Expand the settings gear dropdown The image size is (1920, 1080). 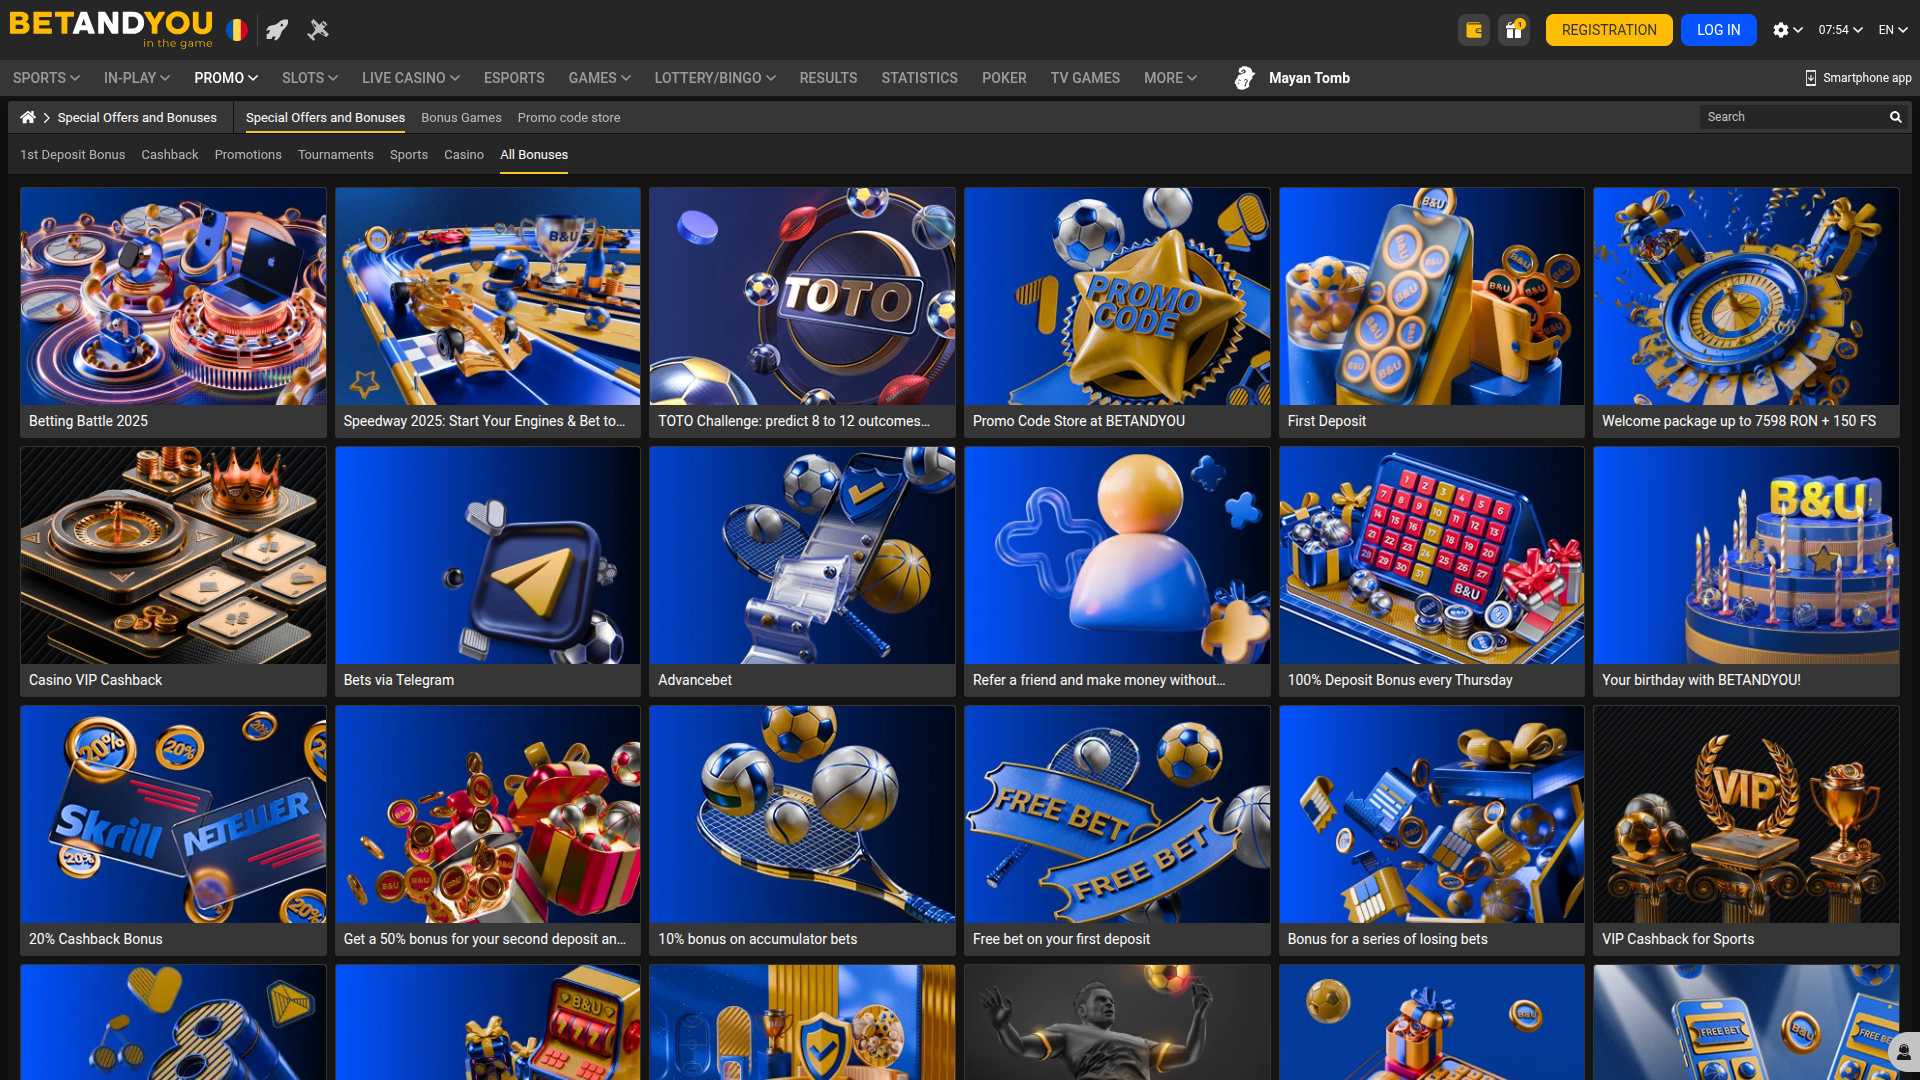click(x=1787, y=30)
